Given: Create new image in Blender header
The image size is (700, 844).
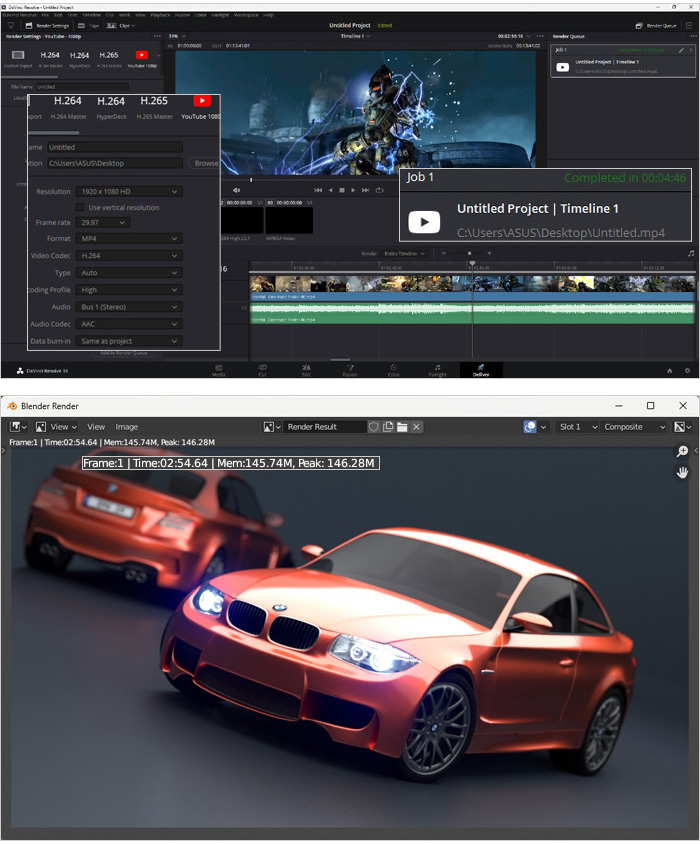Looking at the screenshot, I should click(388, 427).
